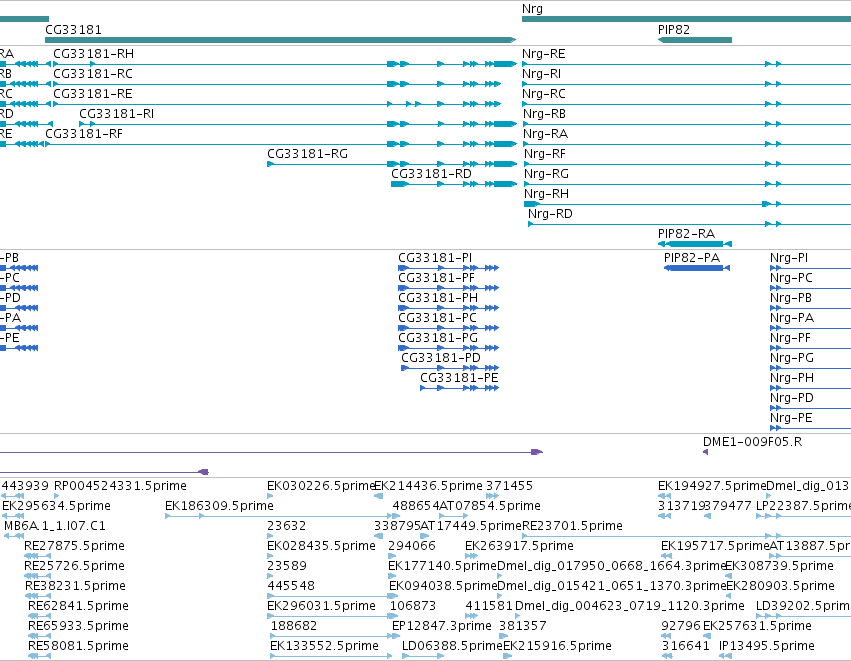Screen dimensions: 851x661
Task: Select protein Nrg-PE label
Action: click(791, 418)
